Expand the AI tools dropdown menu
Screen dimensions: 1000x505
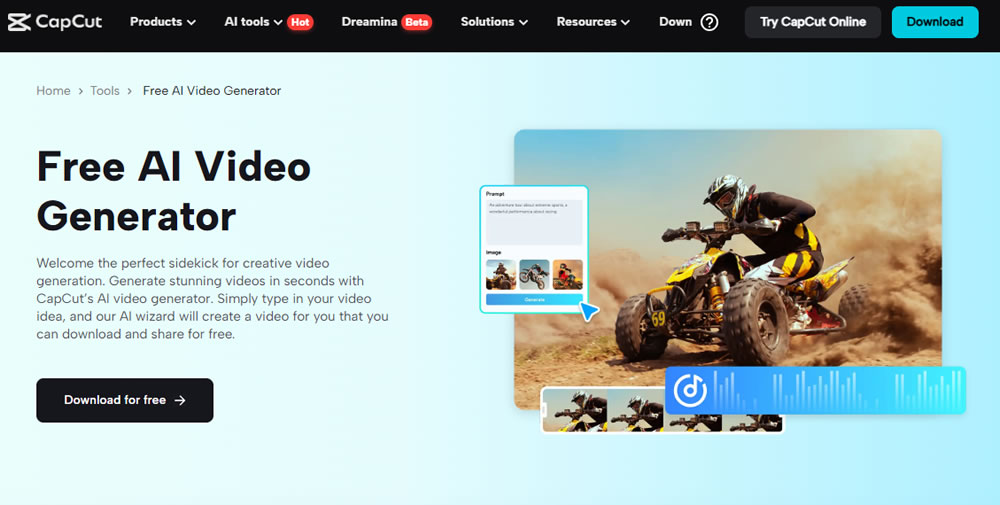click(x=253, y=22)
